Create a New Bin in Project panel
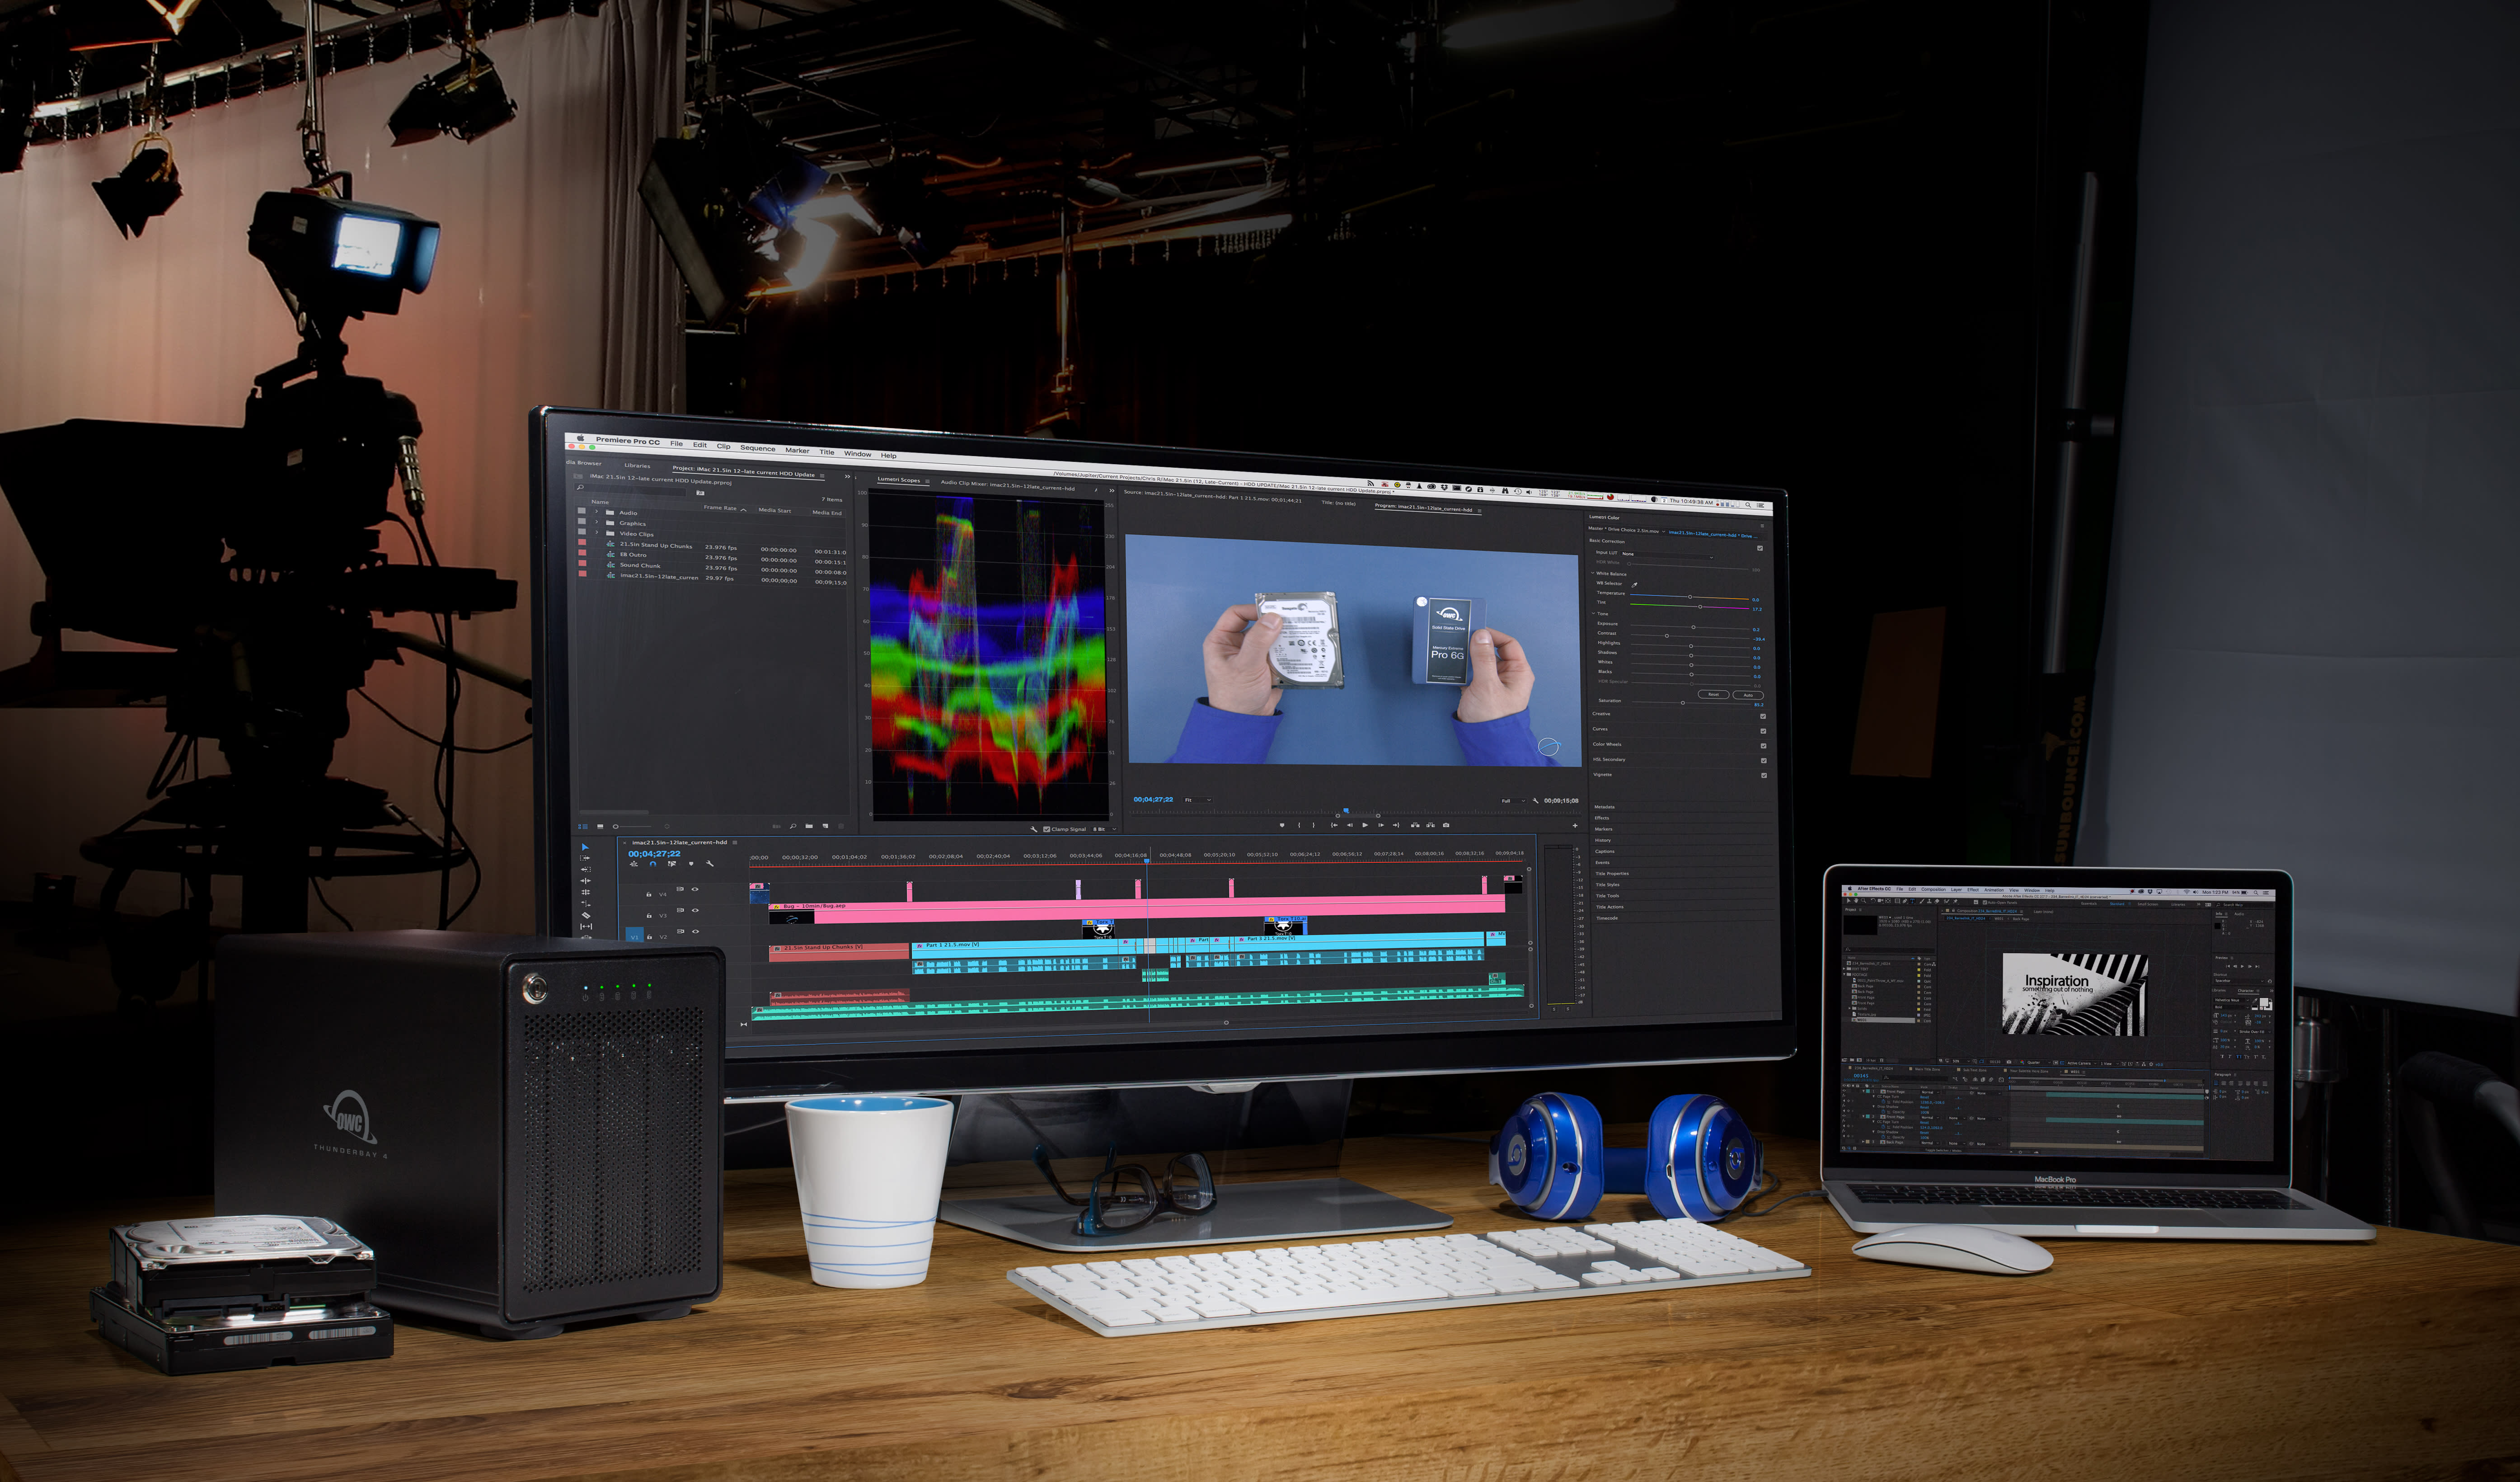2520x1482 pixels. [809, 826]
